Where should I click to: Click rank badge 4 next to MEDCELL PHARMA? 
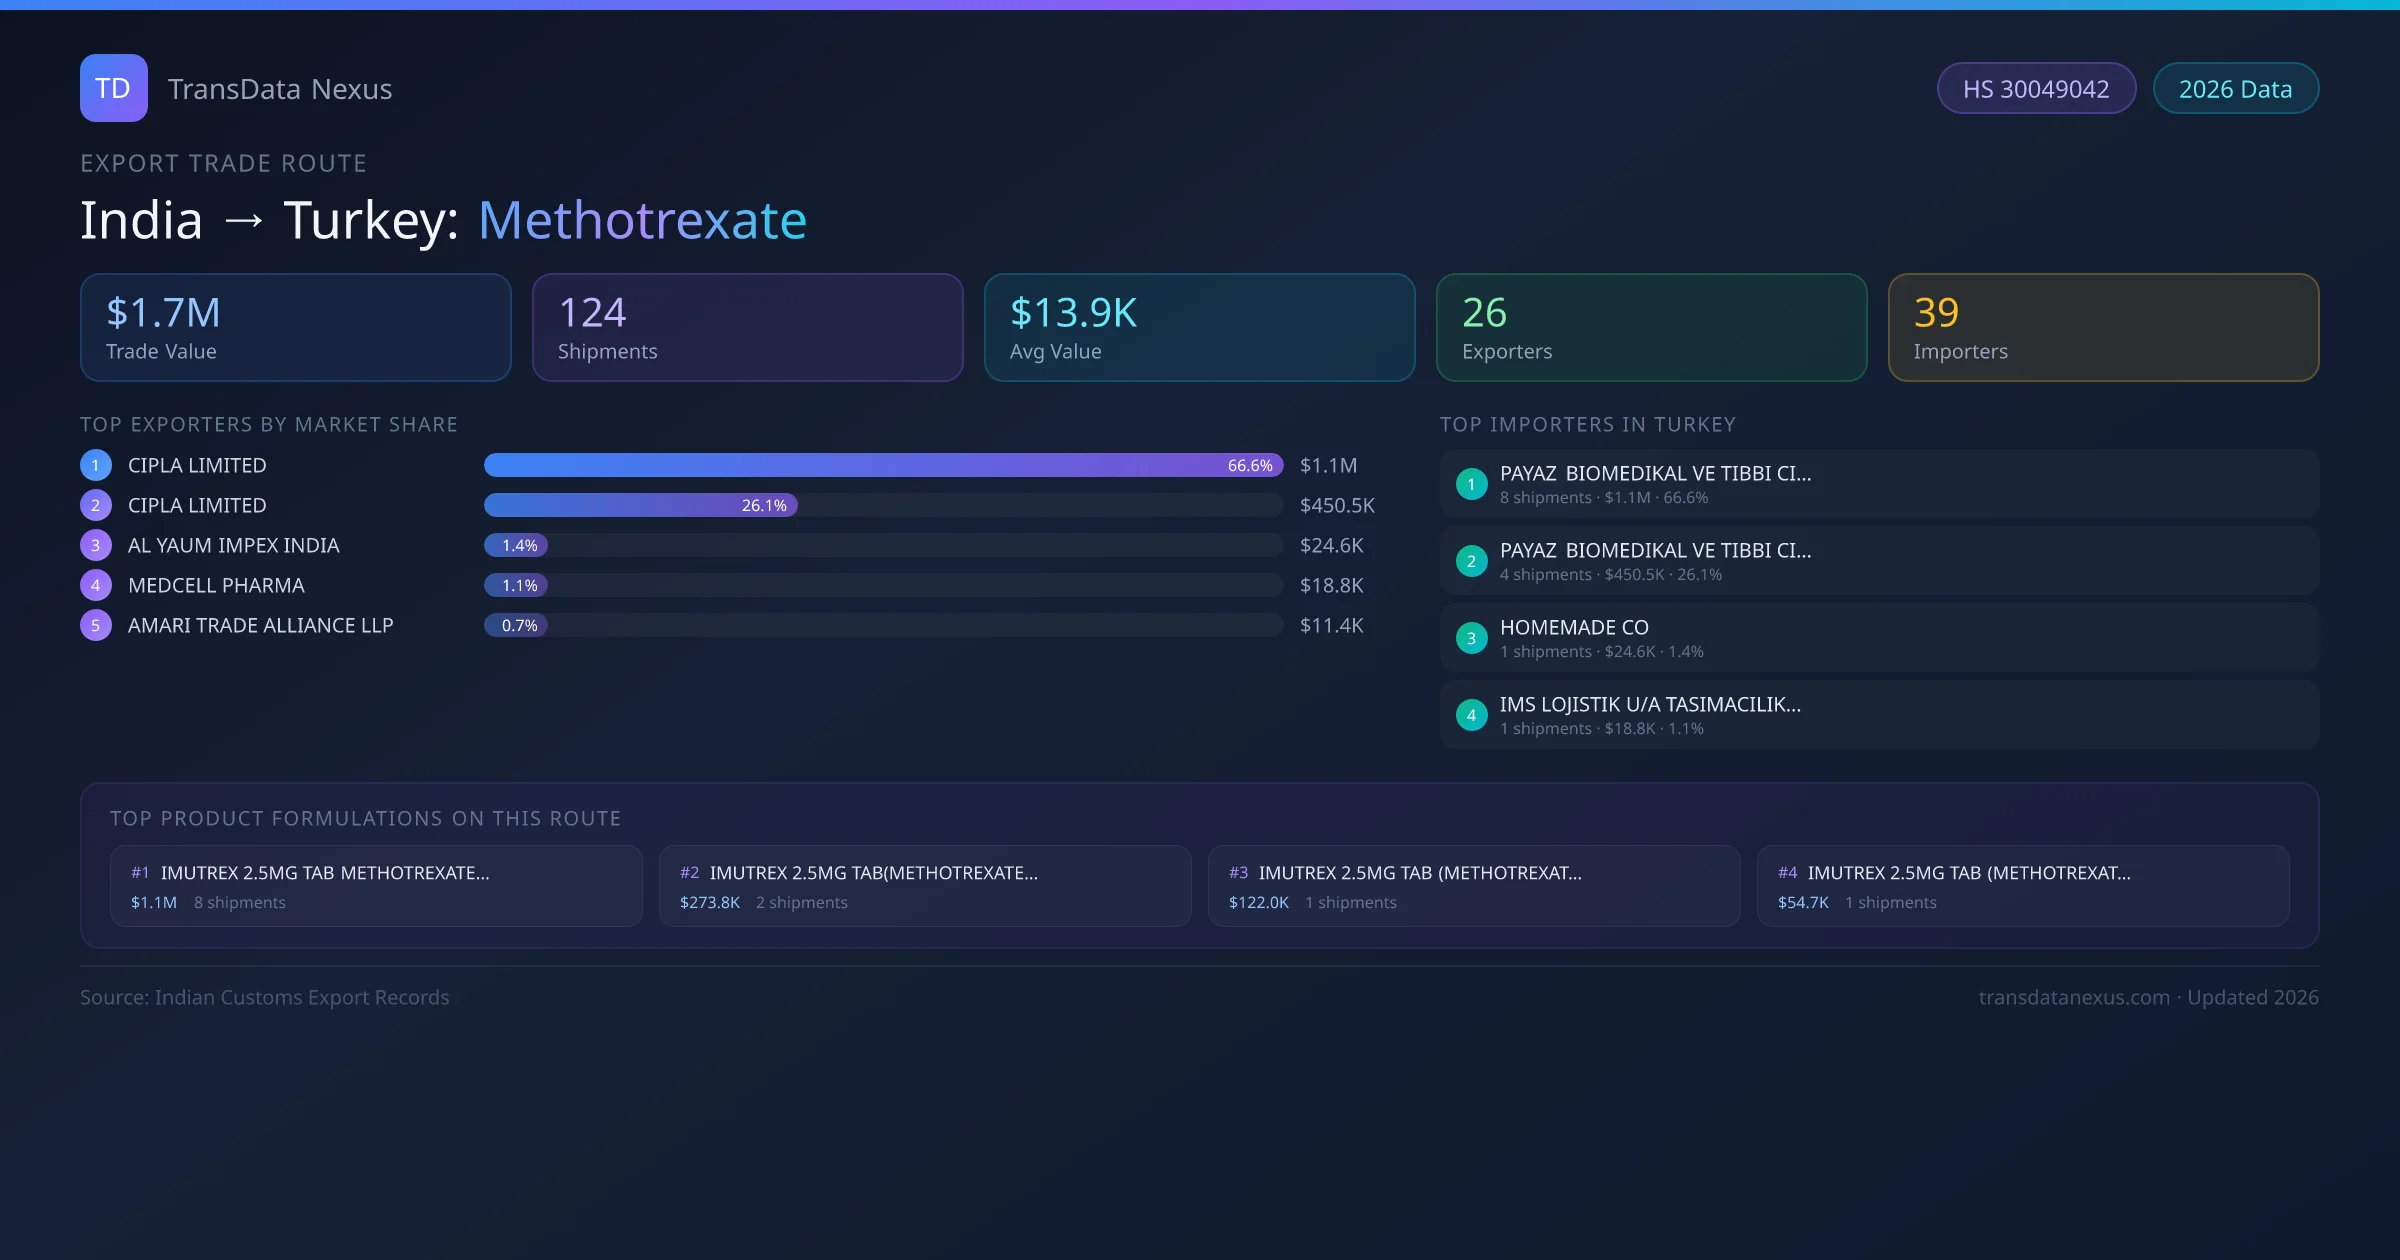click(95, 585)
